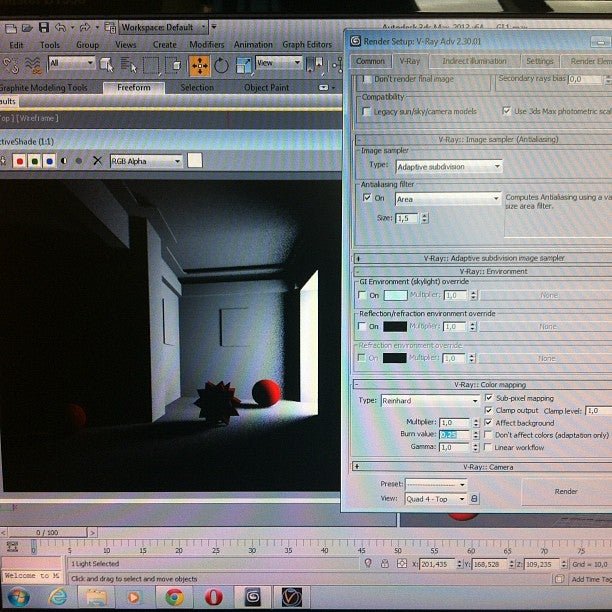Click the Rotate tool icon

[221, 65]
